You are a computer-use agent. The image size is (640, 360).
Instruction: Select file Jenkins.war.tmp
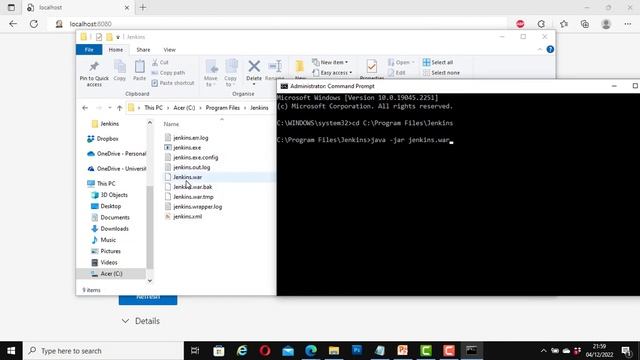click(193, 197)
